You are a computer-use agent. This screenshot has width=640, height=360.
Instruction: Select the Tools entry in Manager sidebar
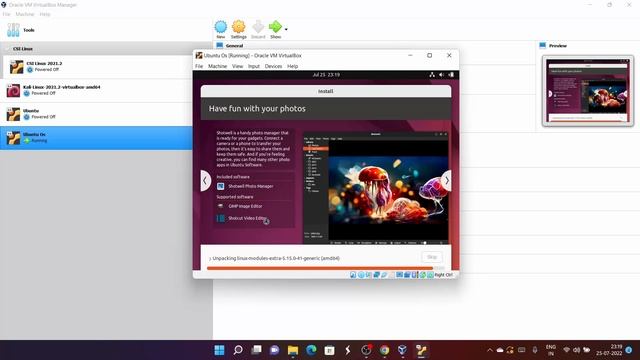tap(106, 30)
